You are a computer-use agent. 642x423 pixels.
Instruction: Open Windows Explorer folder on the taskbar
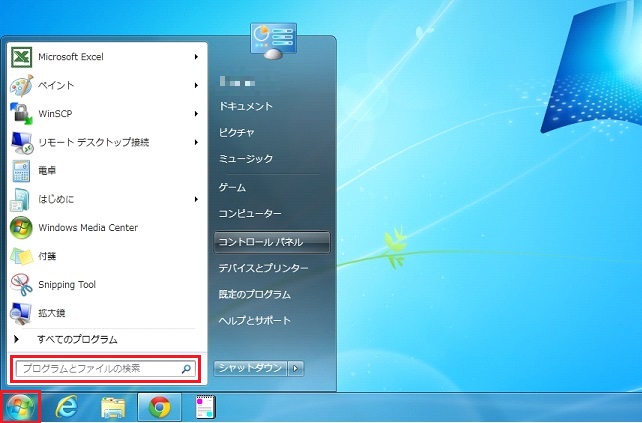coord(113,407)
